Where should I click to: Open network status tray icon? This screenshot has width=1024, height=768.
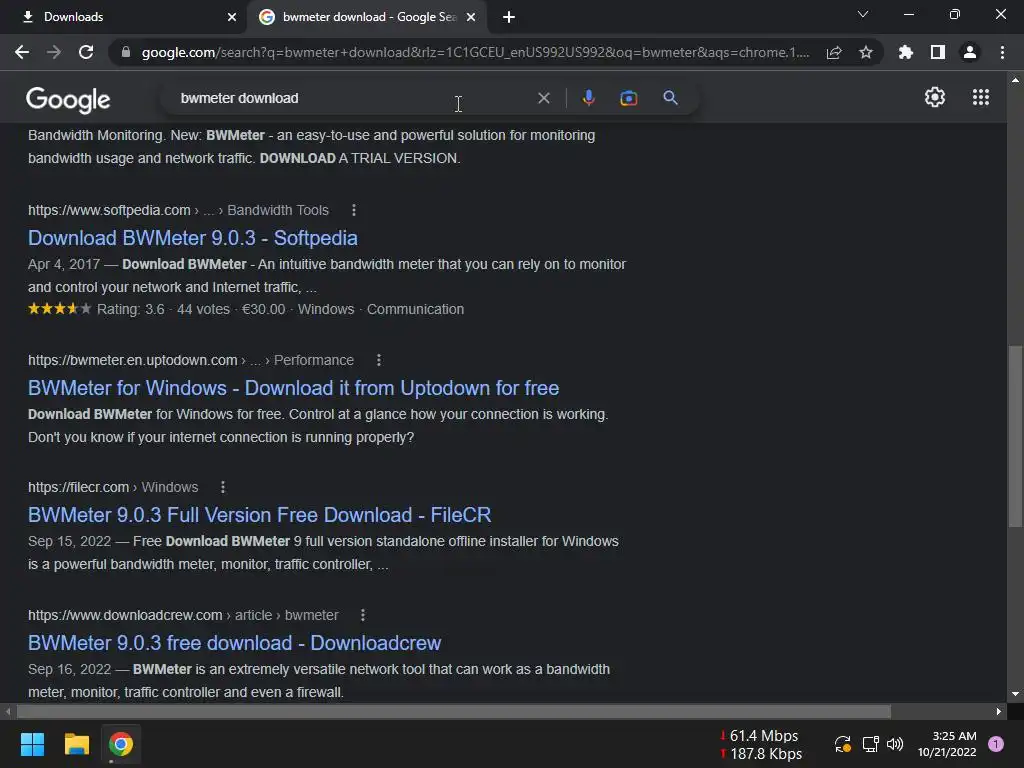click(871, 744)
